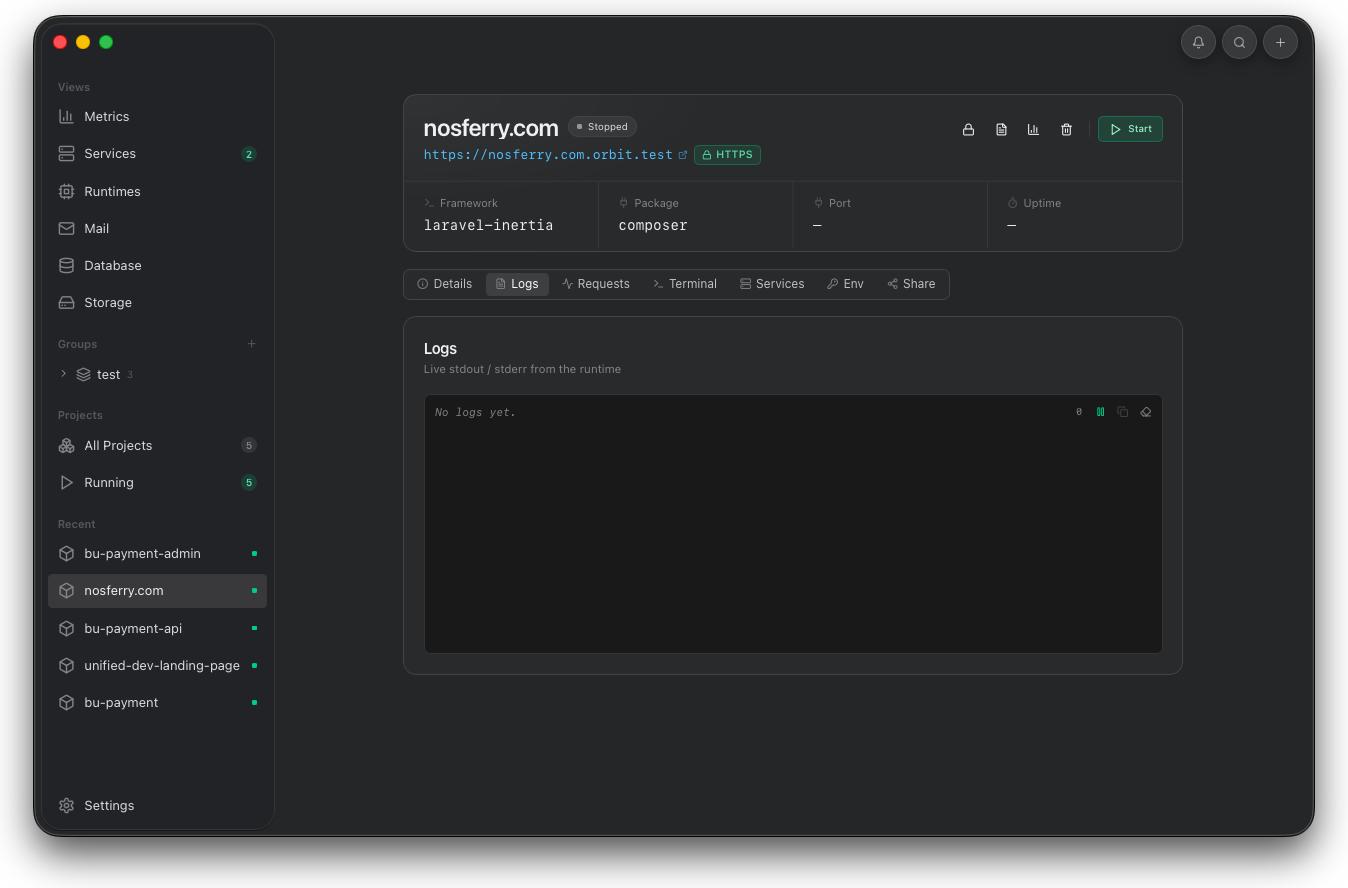Click the Running count badge
The image size is (1348, 888).
[x=249, y=482]
